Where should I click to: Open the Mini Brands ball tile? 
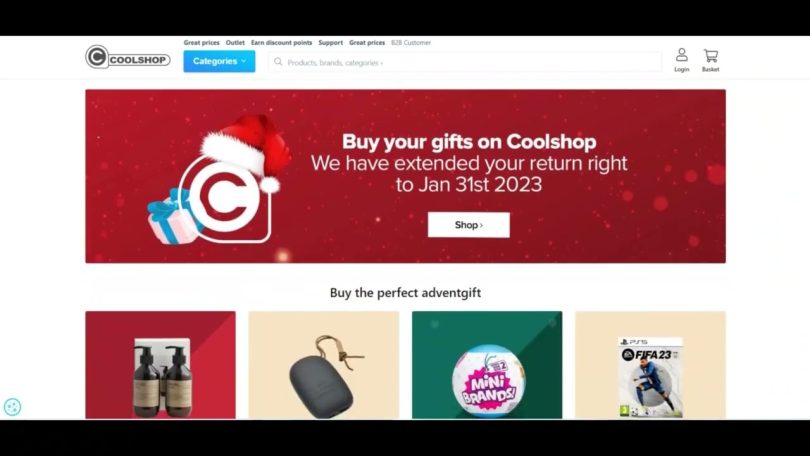pyautogui.click(x=487, y=365)
